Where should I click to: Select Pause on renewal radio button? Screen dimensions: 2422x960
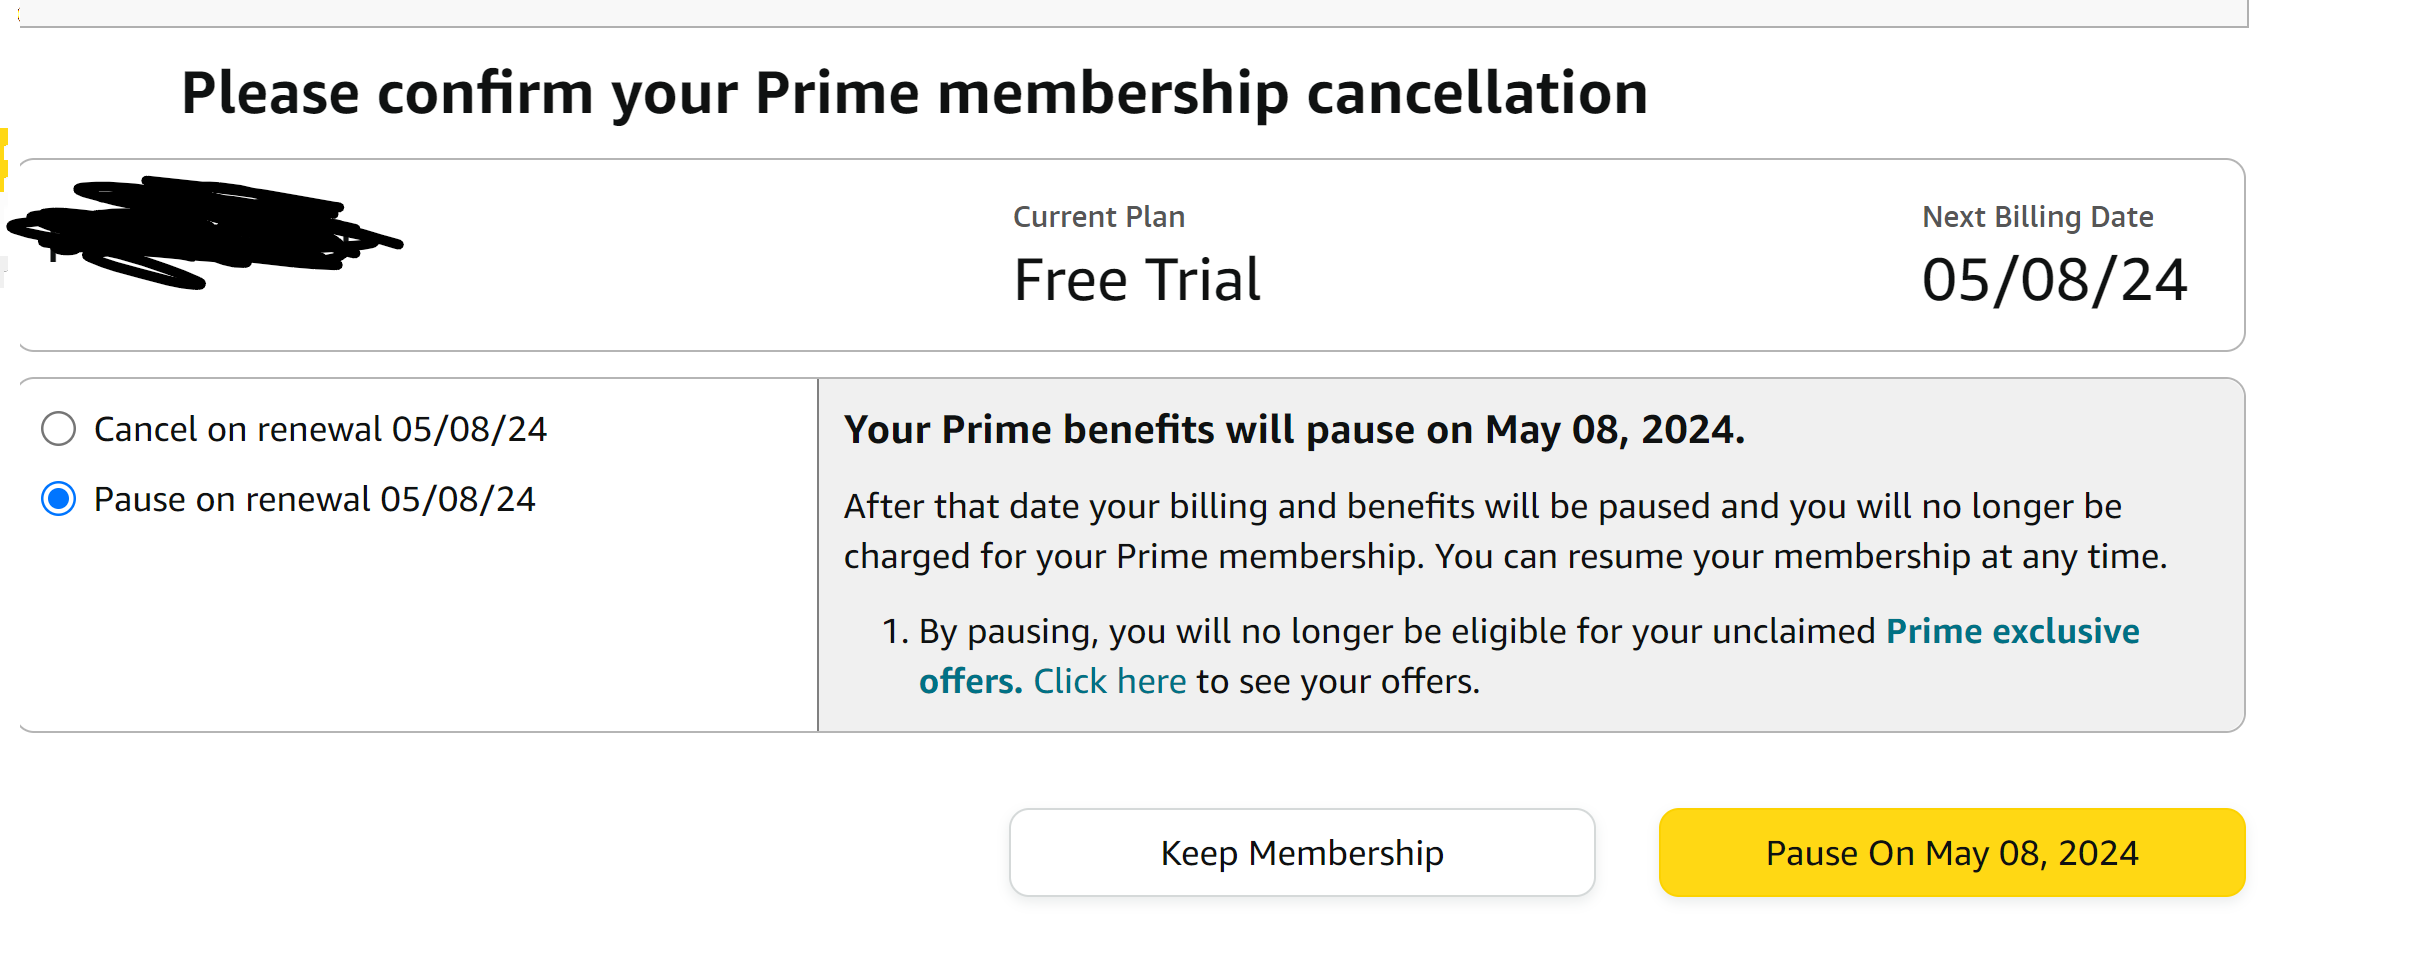pyautogui.click(x=59, y=499)
